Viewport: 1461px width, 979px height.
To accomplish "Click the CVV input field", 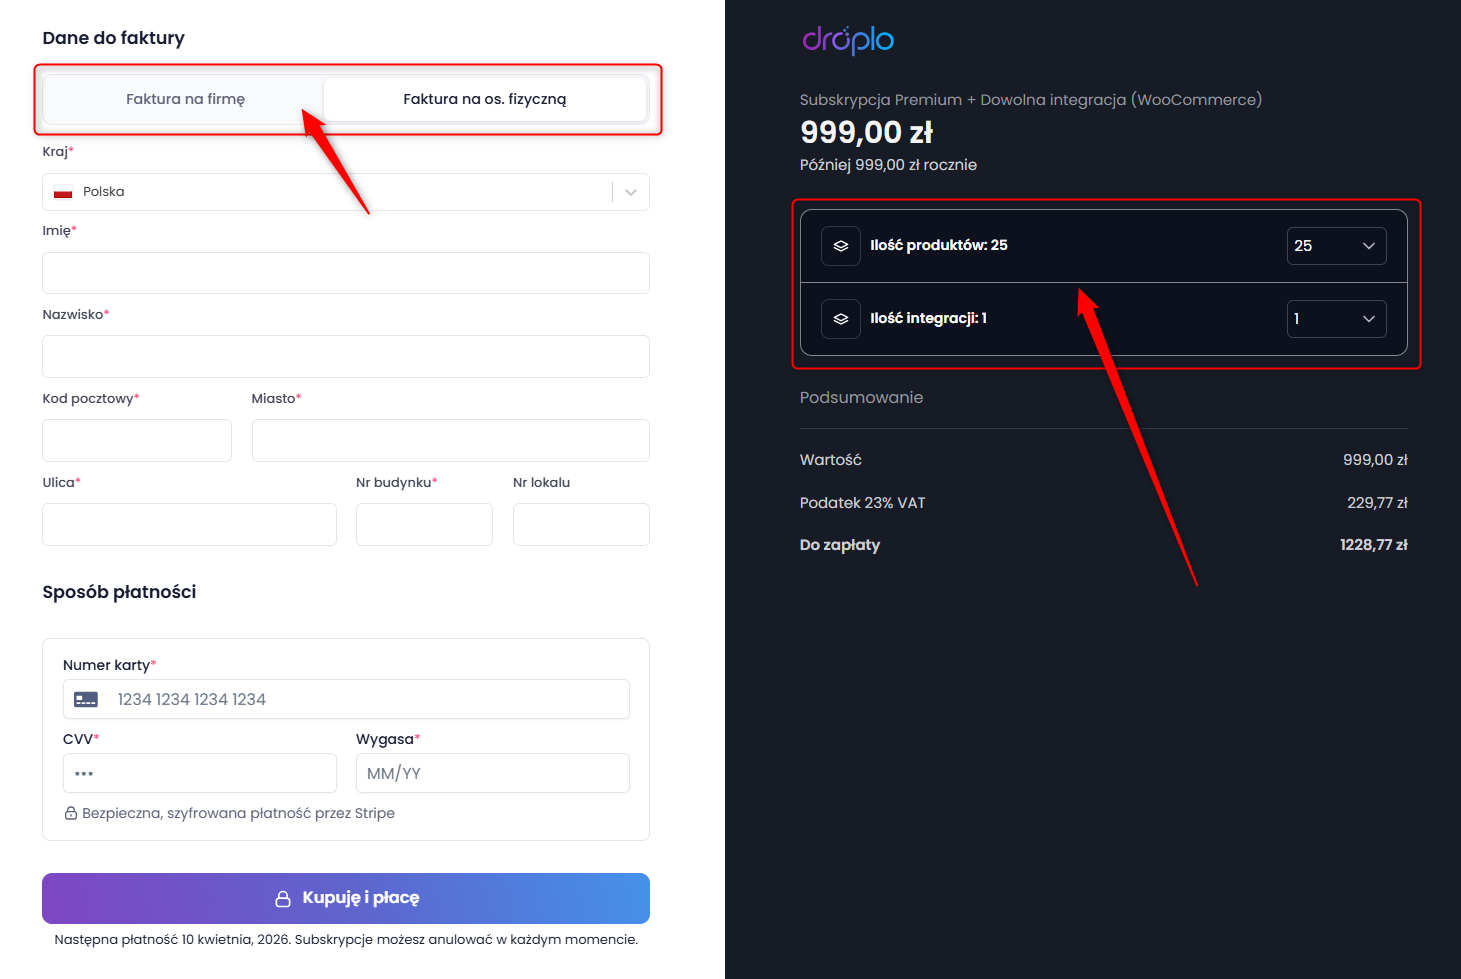I will pyautogui.click(x=200, y=773).
